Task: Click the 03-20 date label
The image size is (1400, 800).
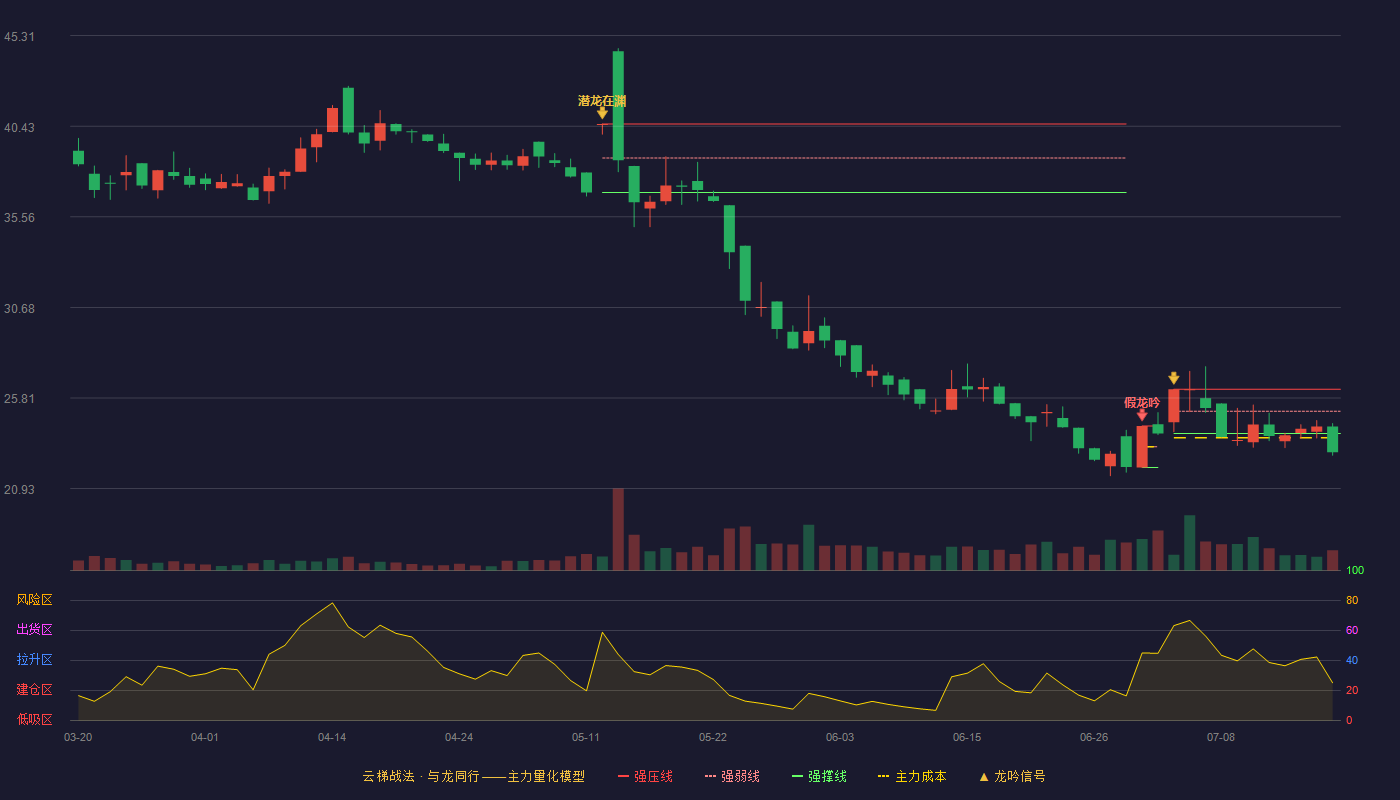Action: click(78, 737)
